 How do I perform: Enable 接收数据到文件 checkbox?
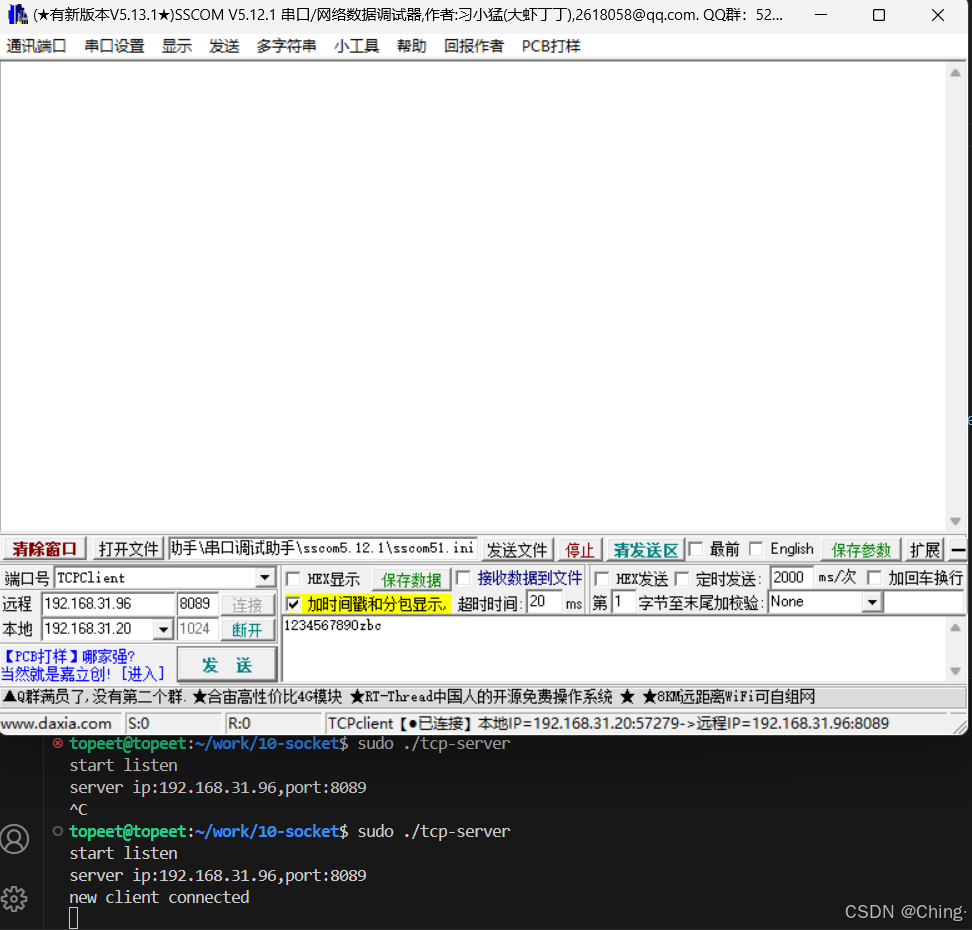(463, 578)
